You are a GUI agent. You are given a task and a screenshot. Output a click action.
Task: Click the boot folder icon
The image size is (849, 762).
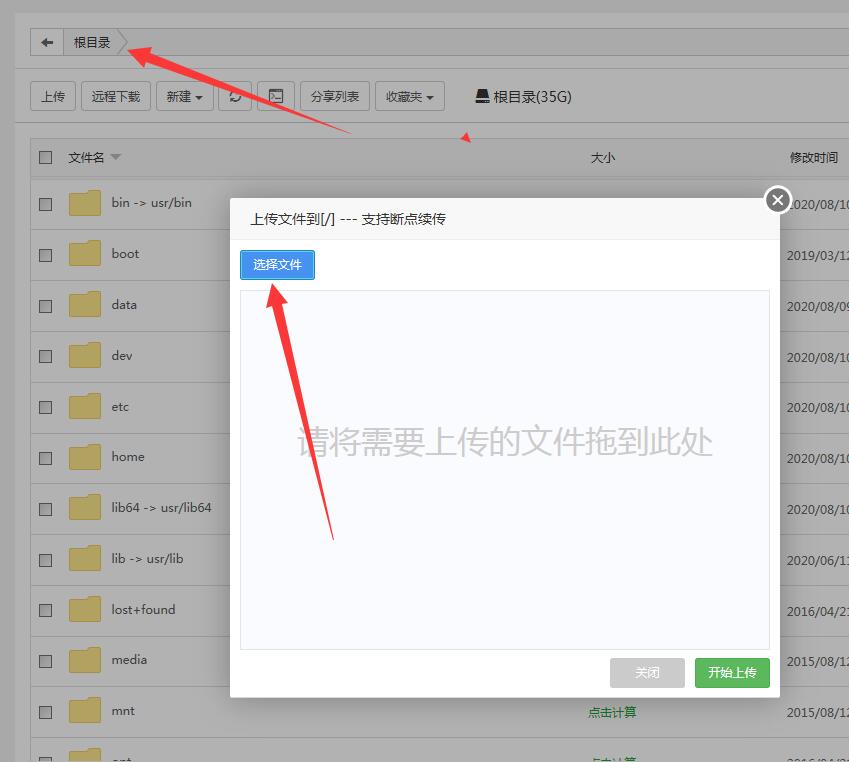click(x=85, y=254)
